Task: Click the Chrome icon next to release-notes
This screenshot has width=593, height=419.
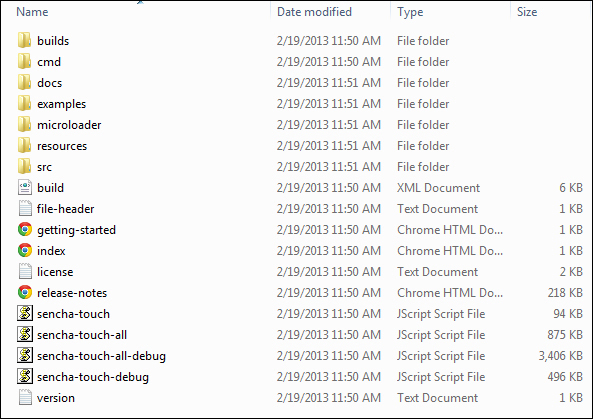Action: (25, 292)
